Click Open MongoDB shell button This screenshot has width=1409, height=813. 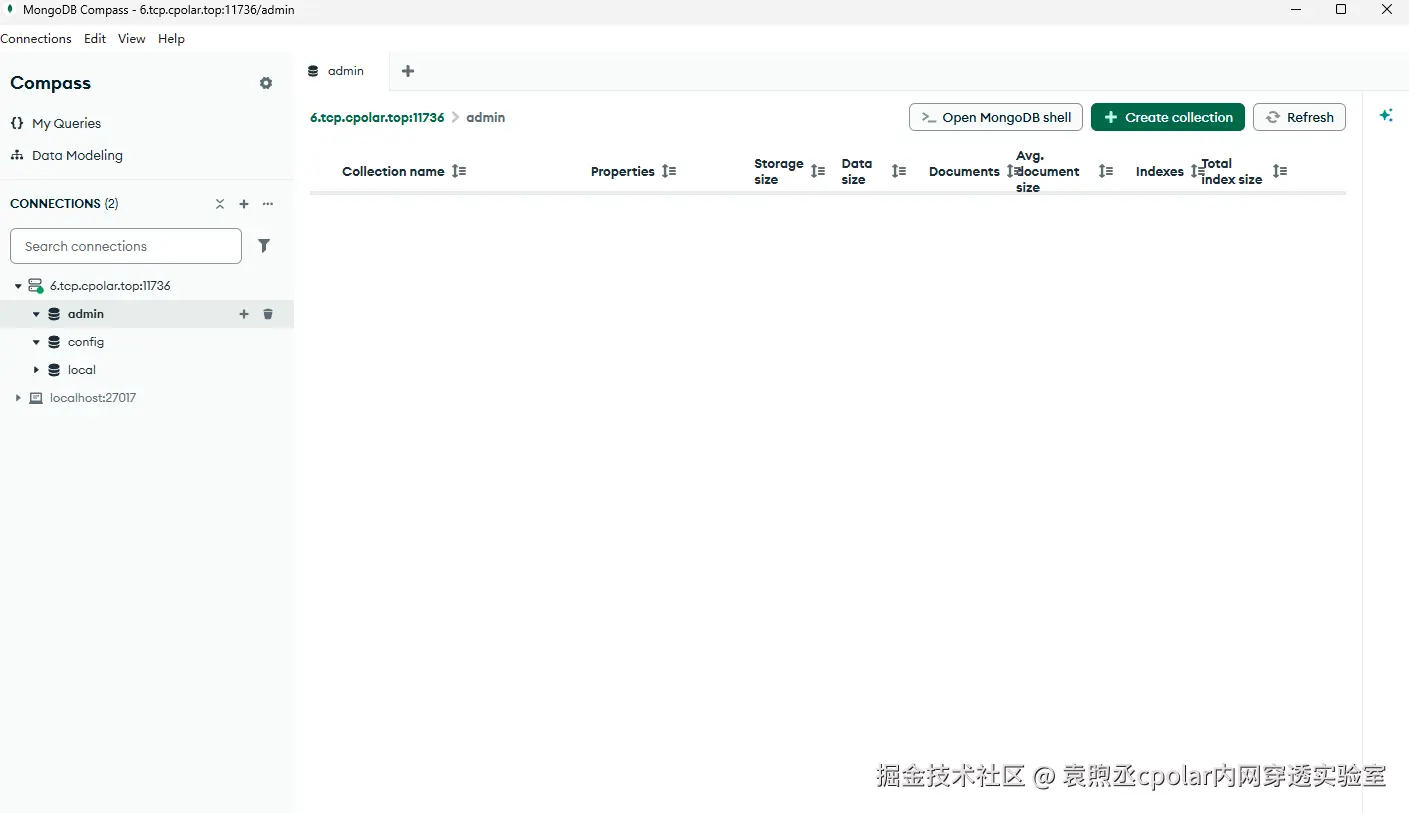click(996, 117)
